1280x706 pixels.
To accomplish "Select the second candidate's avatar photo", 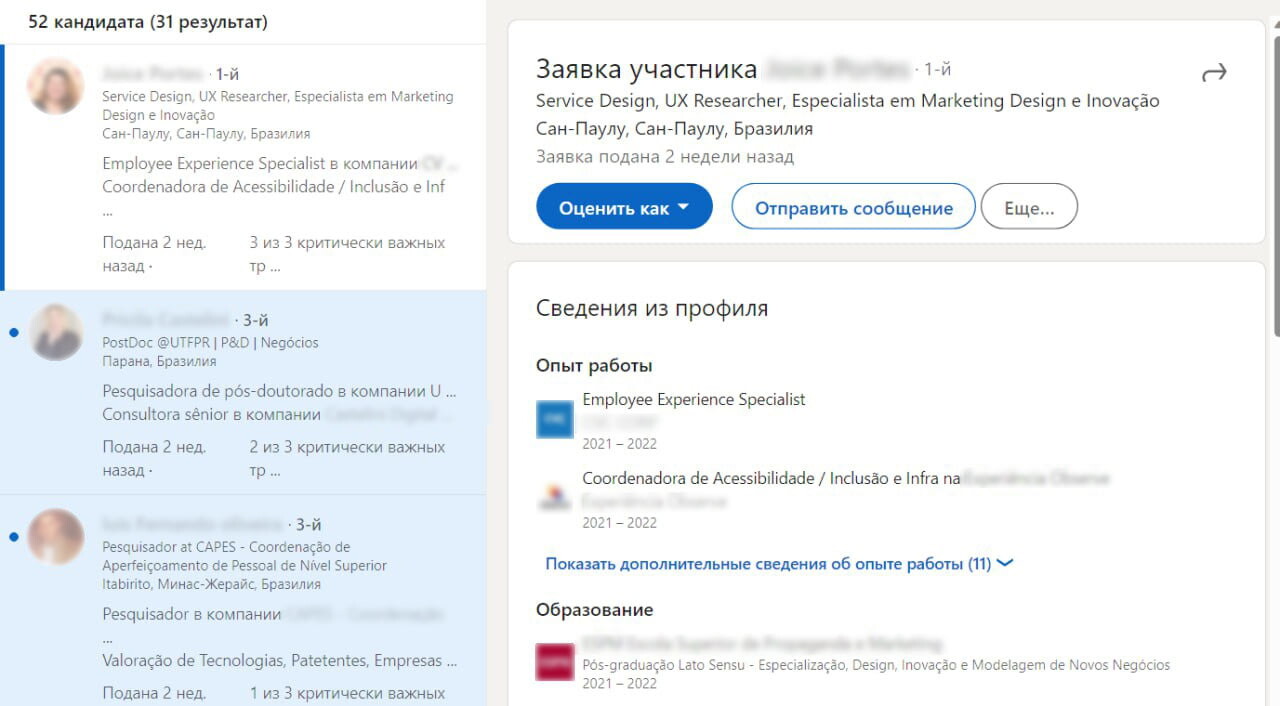I will click(55, 333).
